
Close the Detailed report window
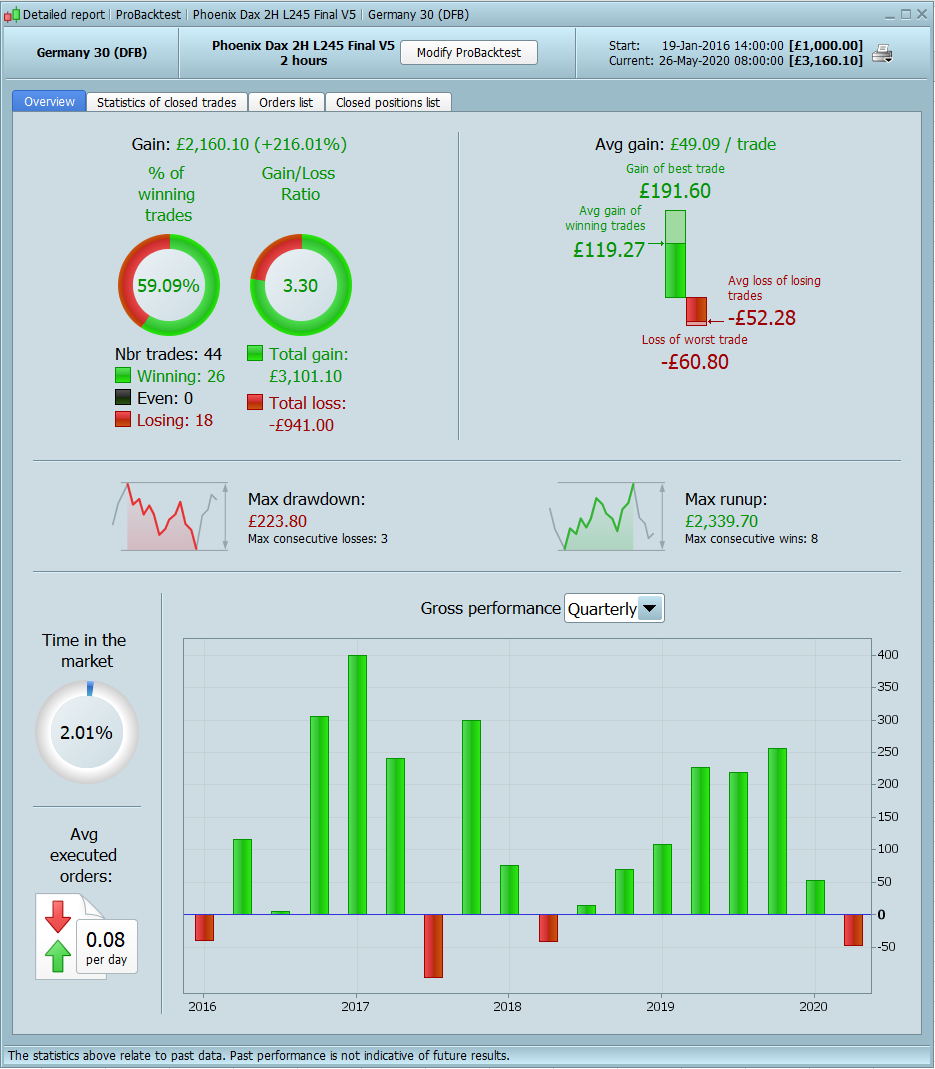(x=921, y=14)
